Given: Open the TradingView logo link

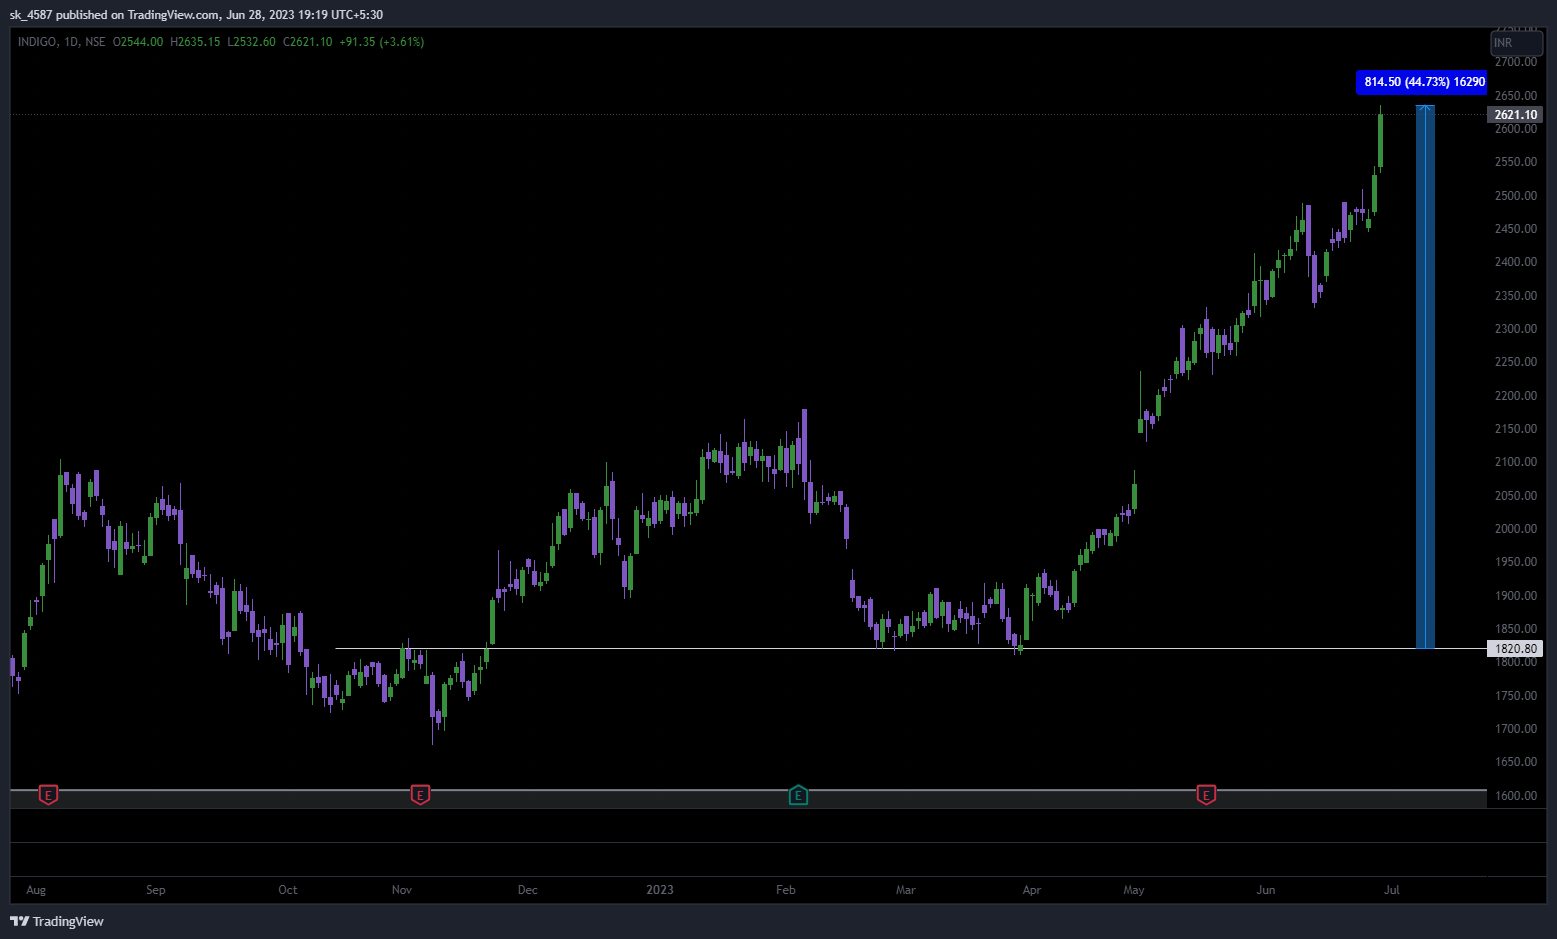Looking at the screenshot, I should tap(57, 921).
